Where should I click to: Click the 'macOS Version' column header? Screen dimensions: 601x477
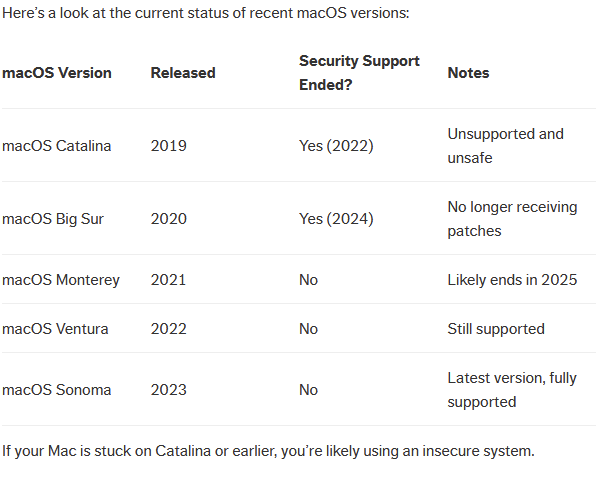(57, 73)
